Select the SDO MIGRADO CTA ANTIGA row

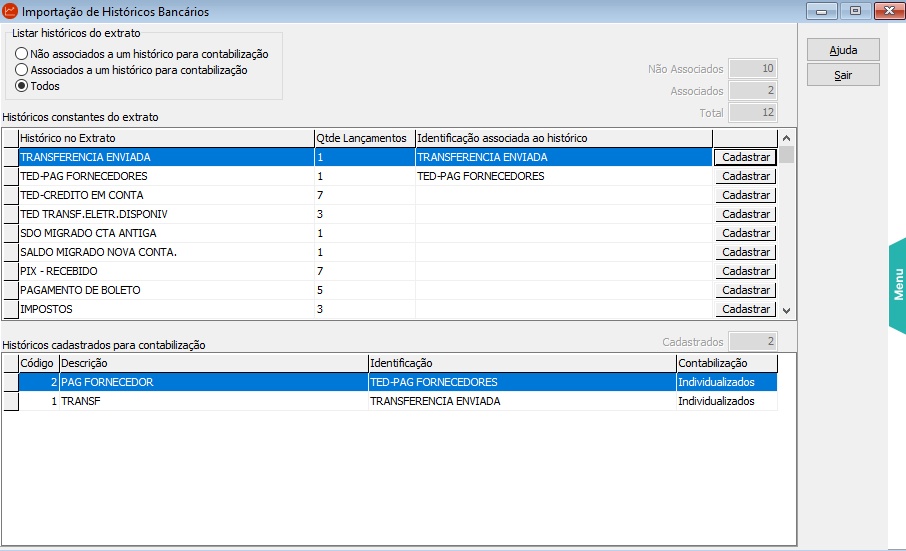[165, 233]
